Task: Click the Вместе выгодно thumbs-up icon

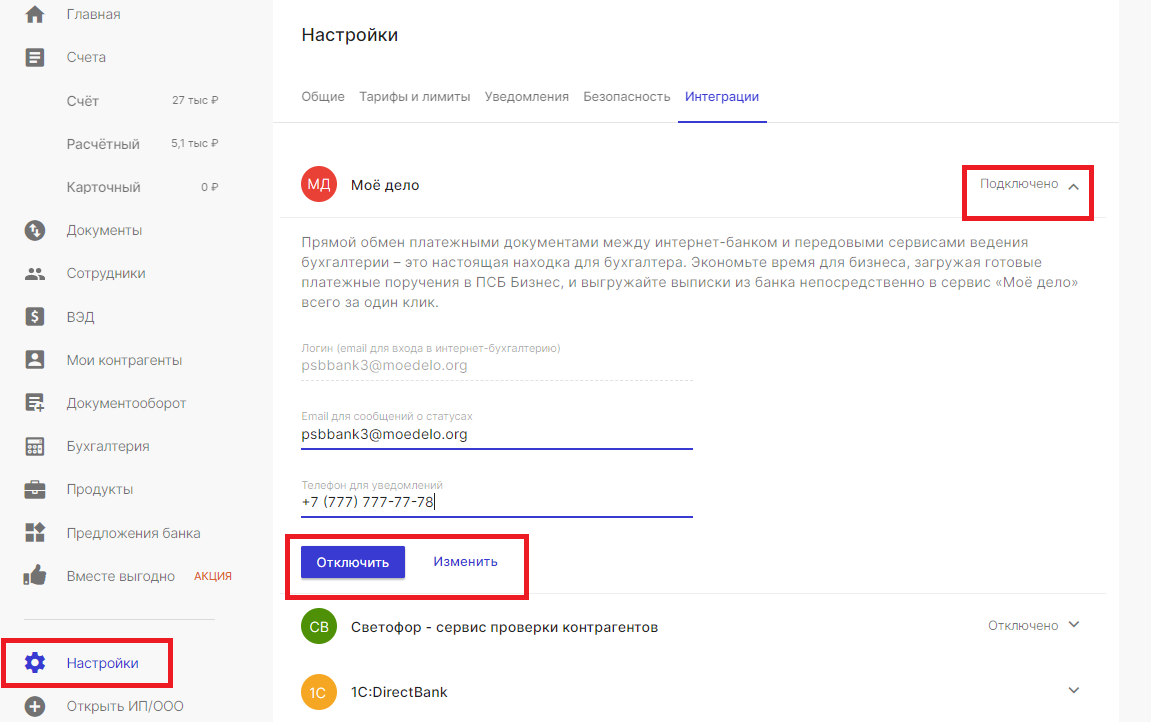Action: [x=35, y=576]
